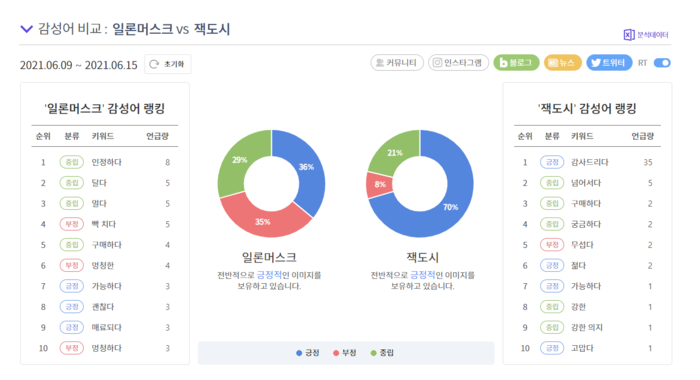Click the 초기화 reset button
700x380 pixels.
(x=168, y=64)
